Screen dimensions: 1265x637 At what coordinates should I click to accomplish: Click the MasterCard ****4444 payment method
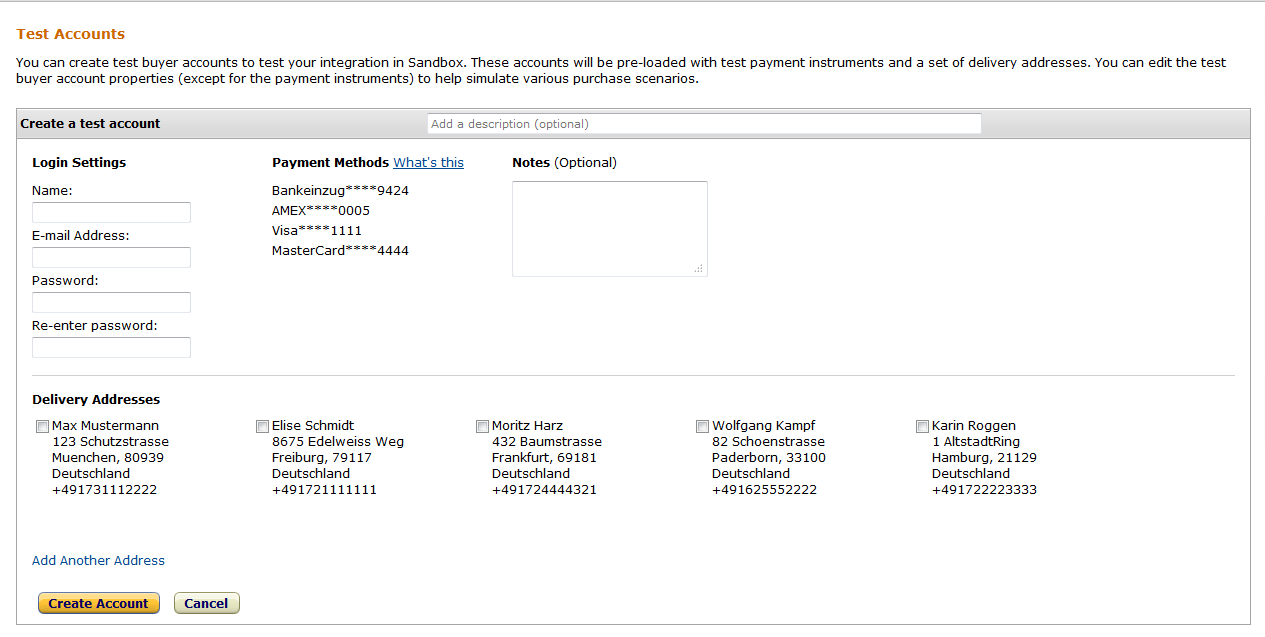[x=340, y=250]
